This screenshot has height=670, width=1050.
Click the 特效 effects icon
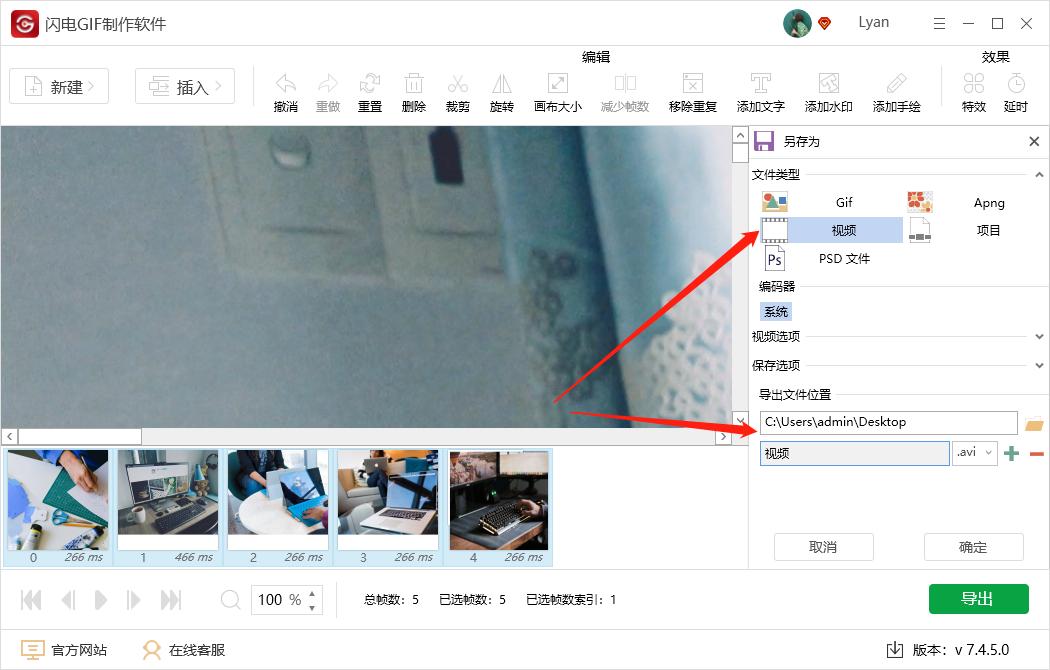973,90
